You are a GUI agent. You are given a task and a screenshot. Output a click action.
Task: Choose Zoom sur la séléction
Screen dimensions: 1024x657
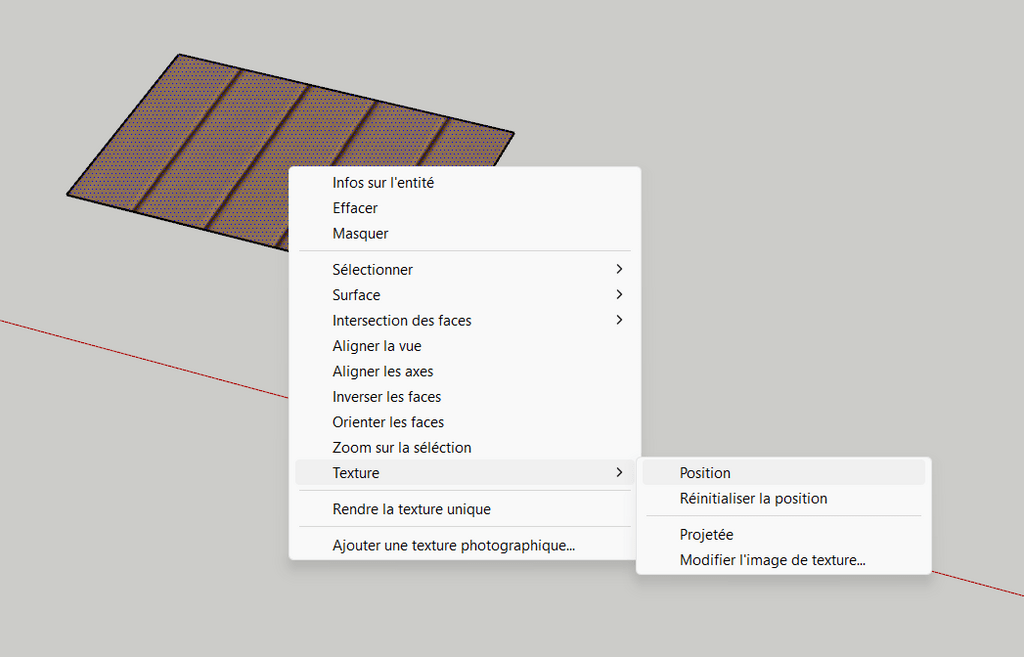tap(464, 448)
